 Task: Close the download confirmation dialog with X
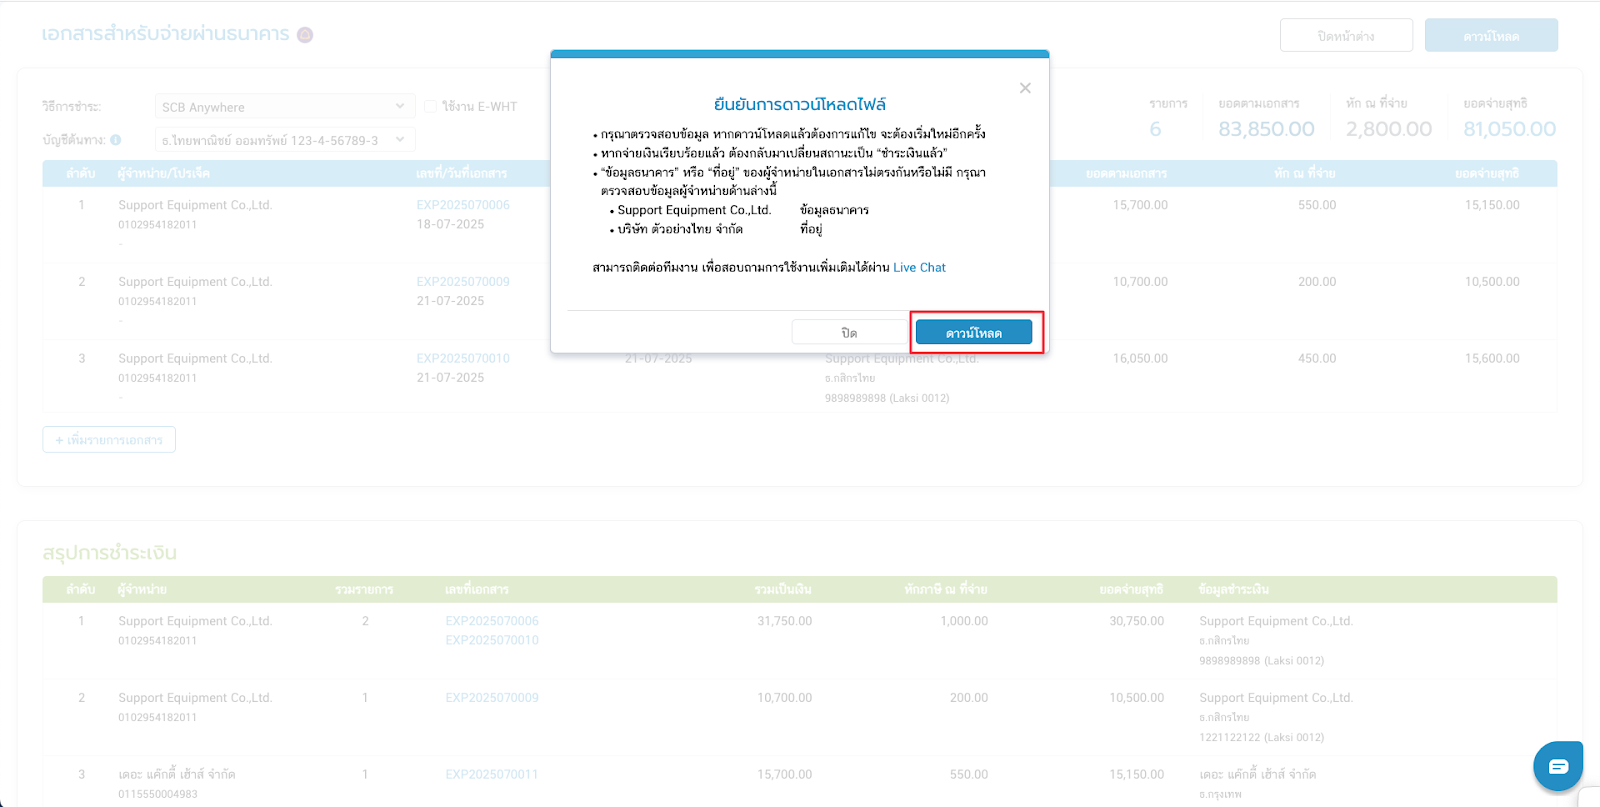[1025, 88]
